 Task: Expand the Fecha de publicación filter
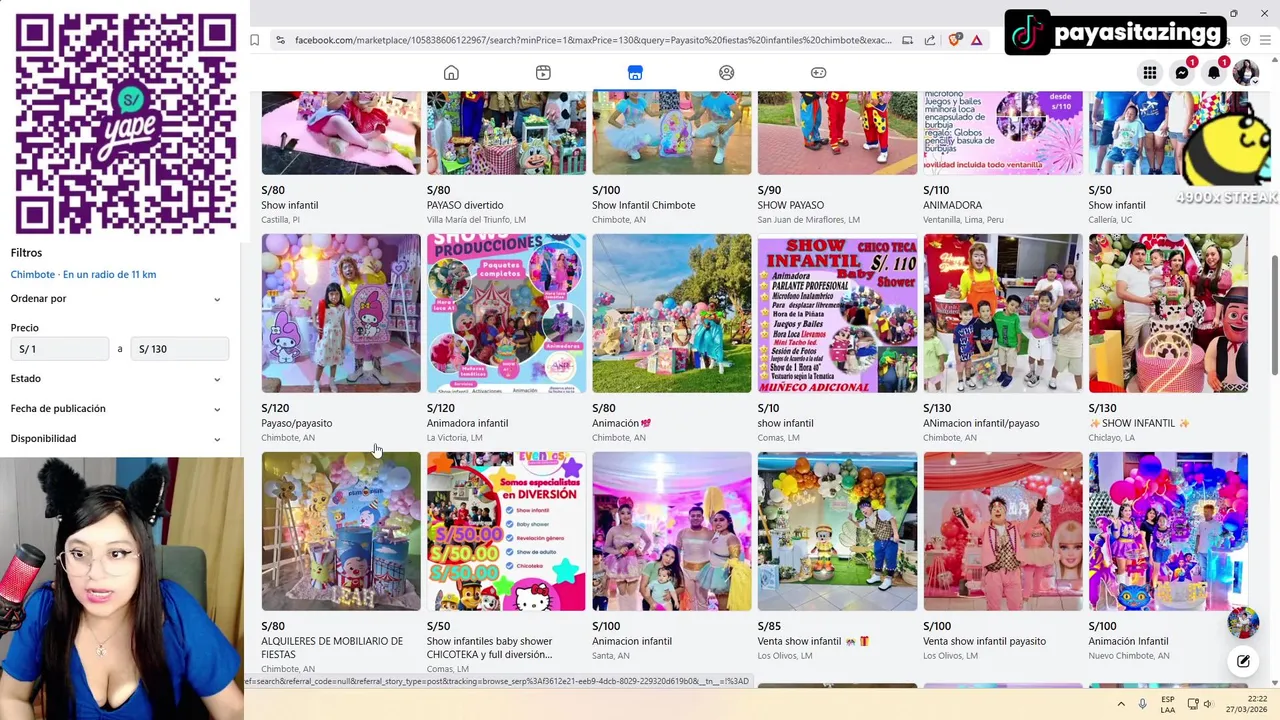[116, 409]
